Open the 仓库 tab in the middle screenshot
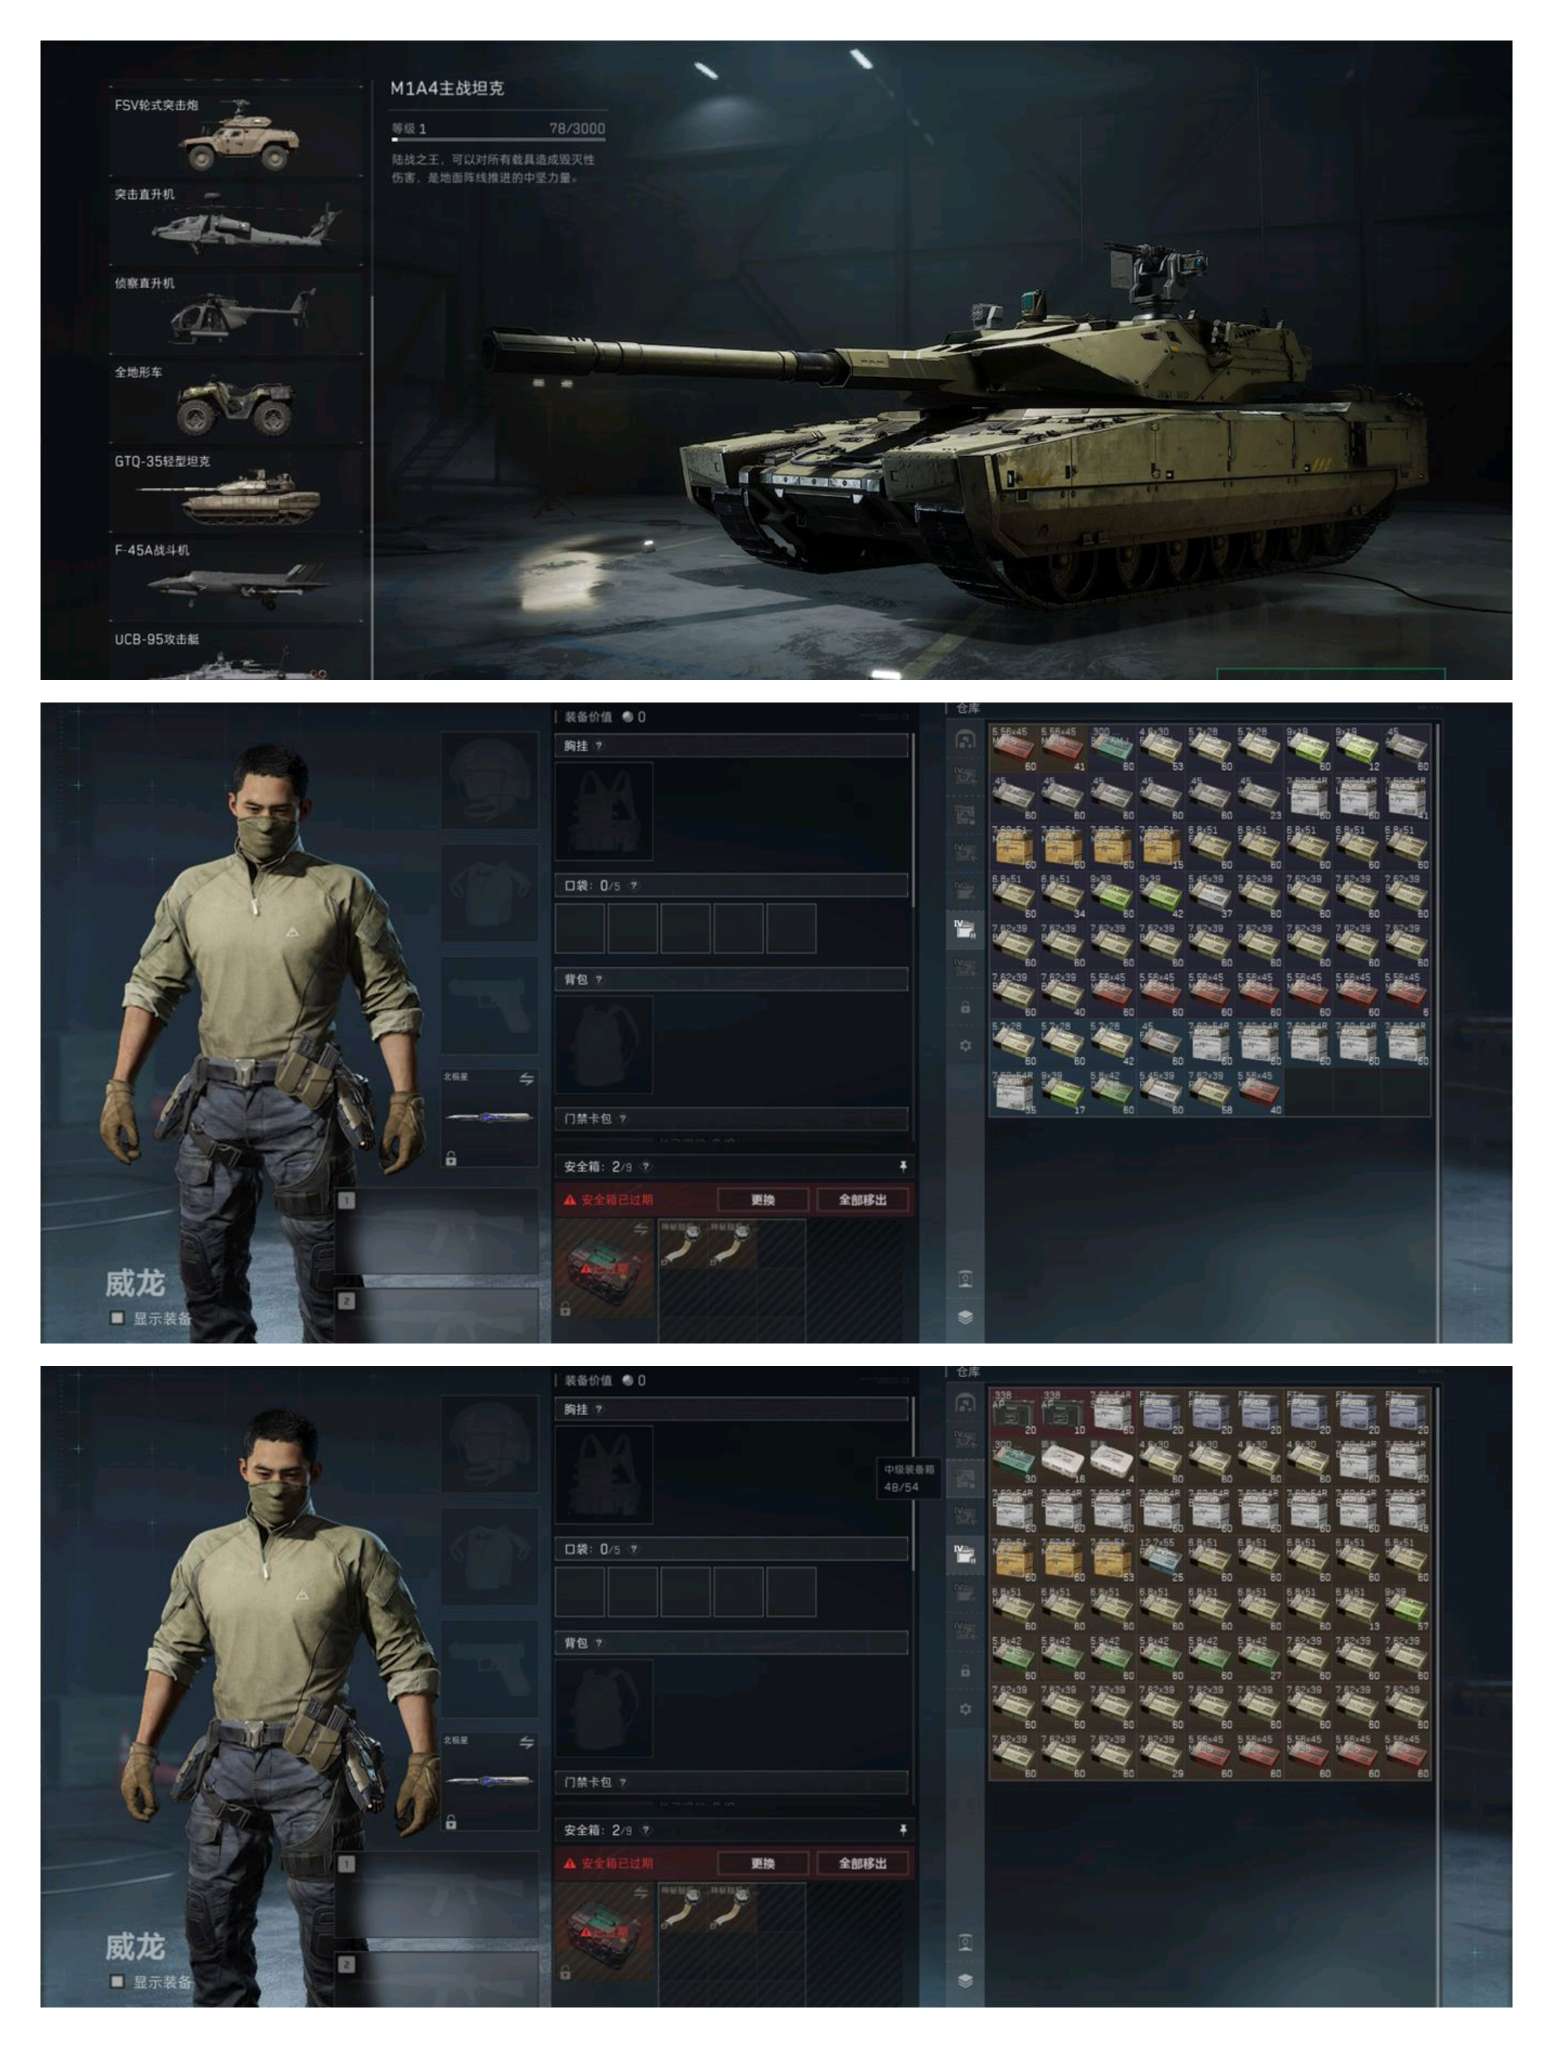Image resolution: width=1553 pixels, height=2048 pixels. 968,708
